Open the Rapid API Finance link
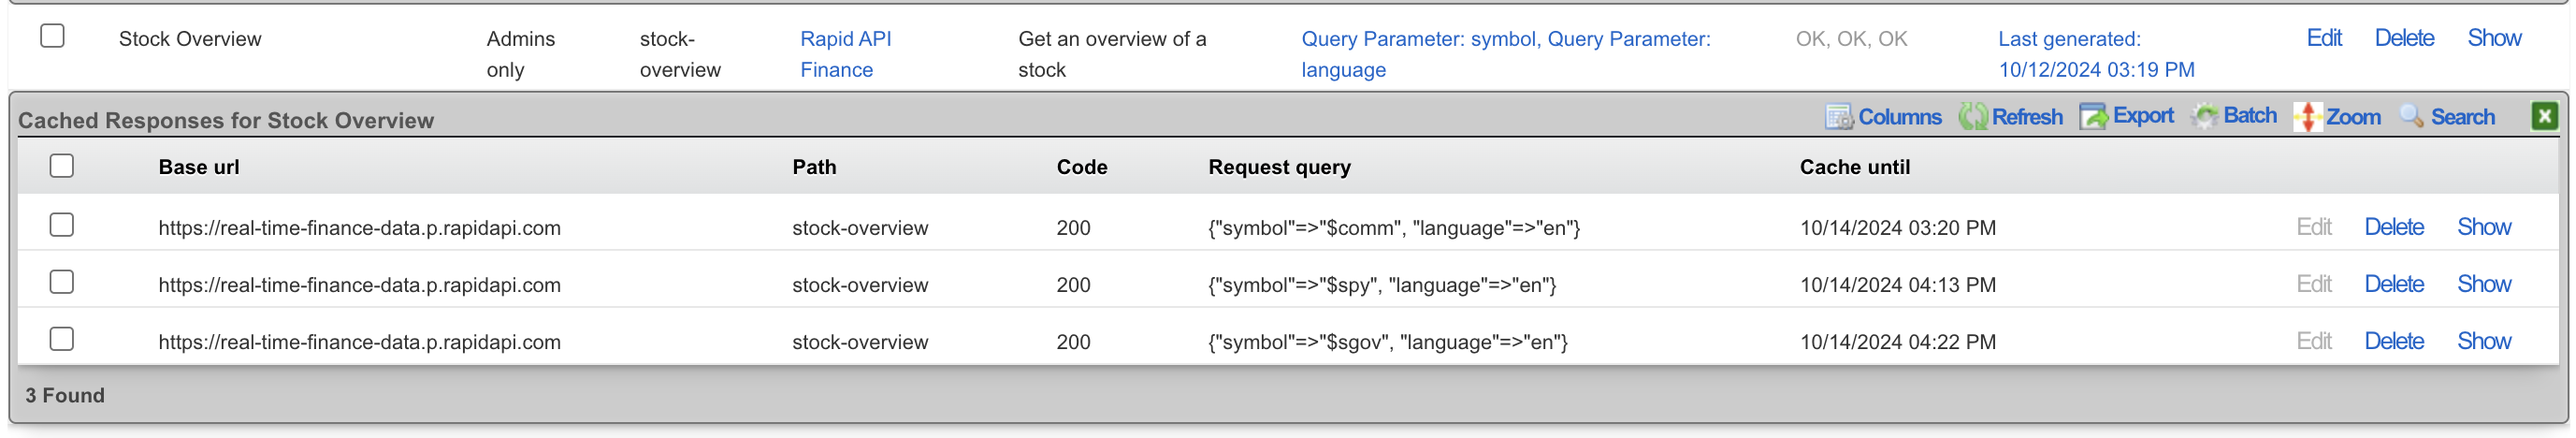Viewport: 2576px width, 438px height. [x=845, y=54]
